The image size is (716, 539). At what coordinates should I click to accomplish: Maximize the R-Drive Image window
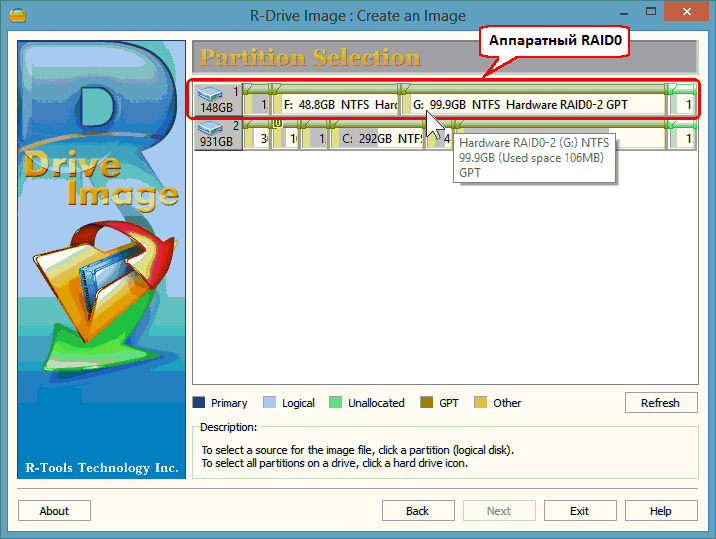(651, 12)
